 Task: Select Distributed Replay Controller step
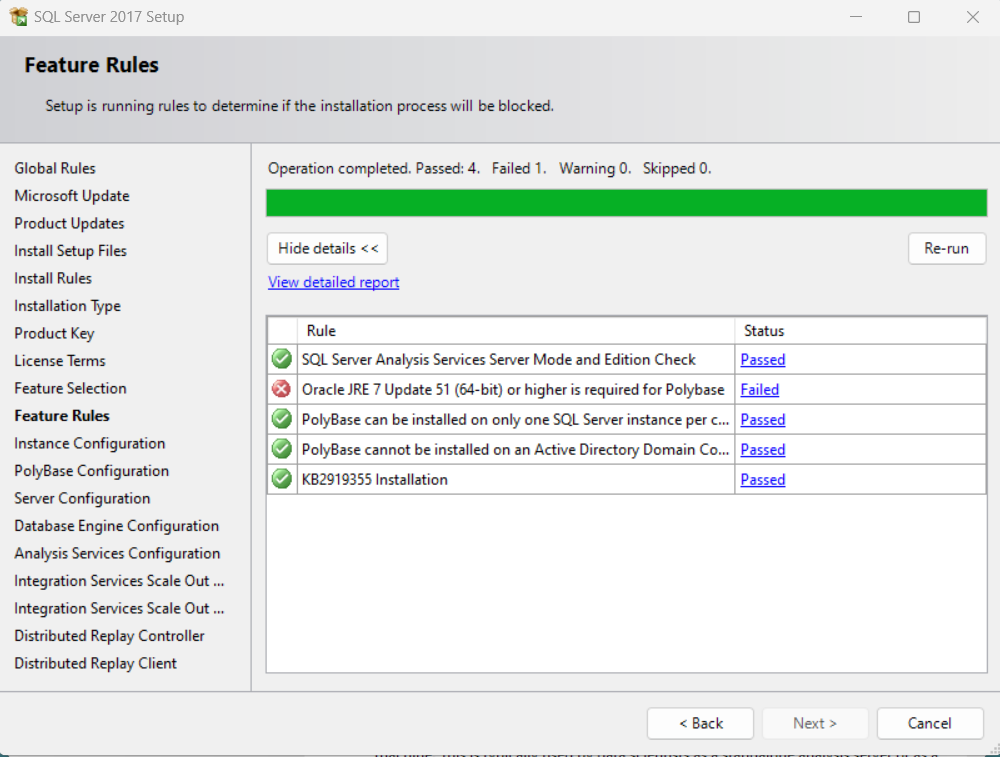110,636
